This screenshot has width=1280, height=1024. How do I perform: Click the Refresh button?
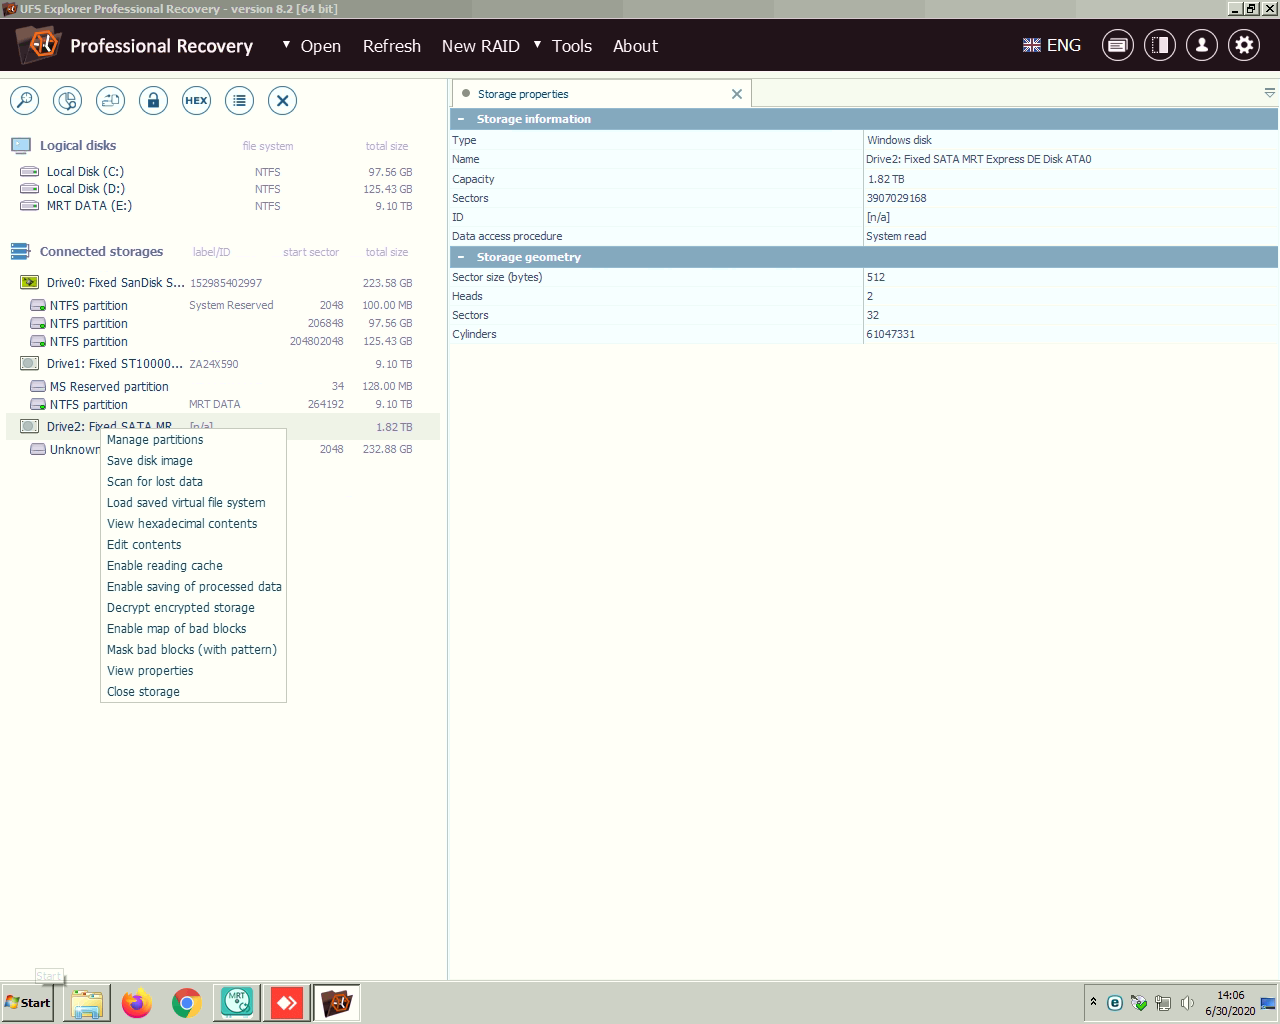[392, 46]
